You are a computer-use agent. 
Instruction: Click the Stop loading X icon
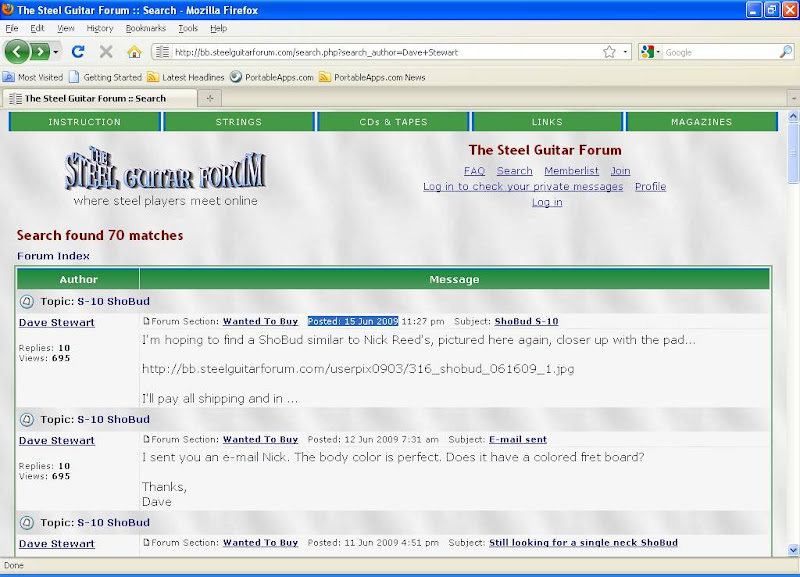[x=106, y=52]
